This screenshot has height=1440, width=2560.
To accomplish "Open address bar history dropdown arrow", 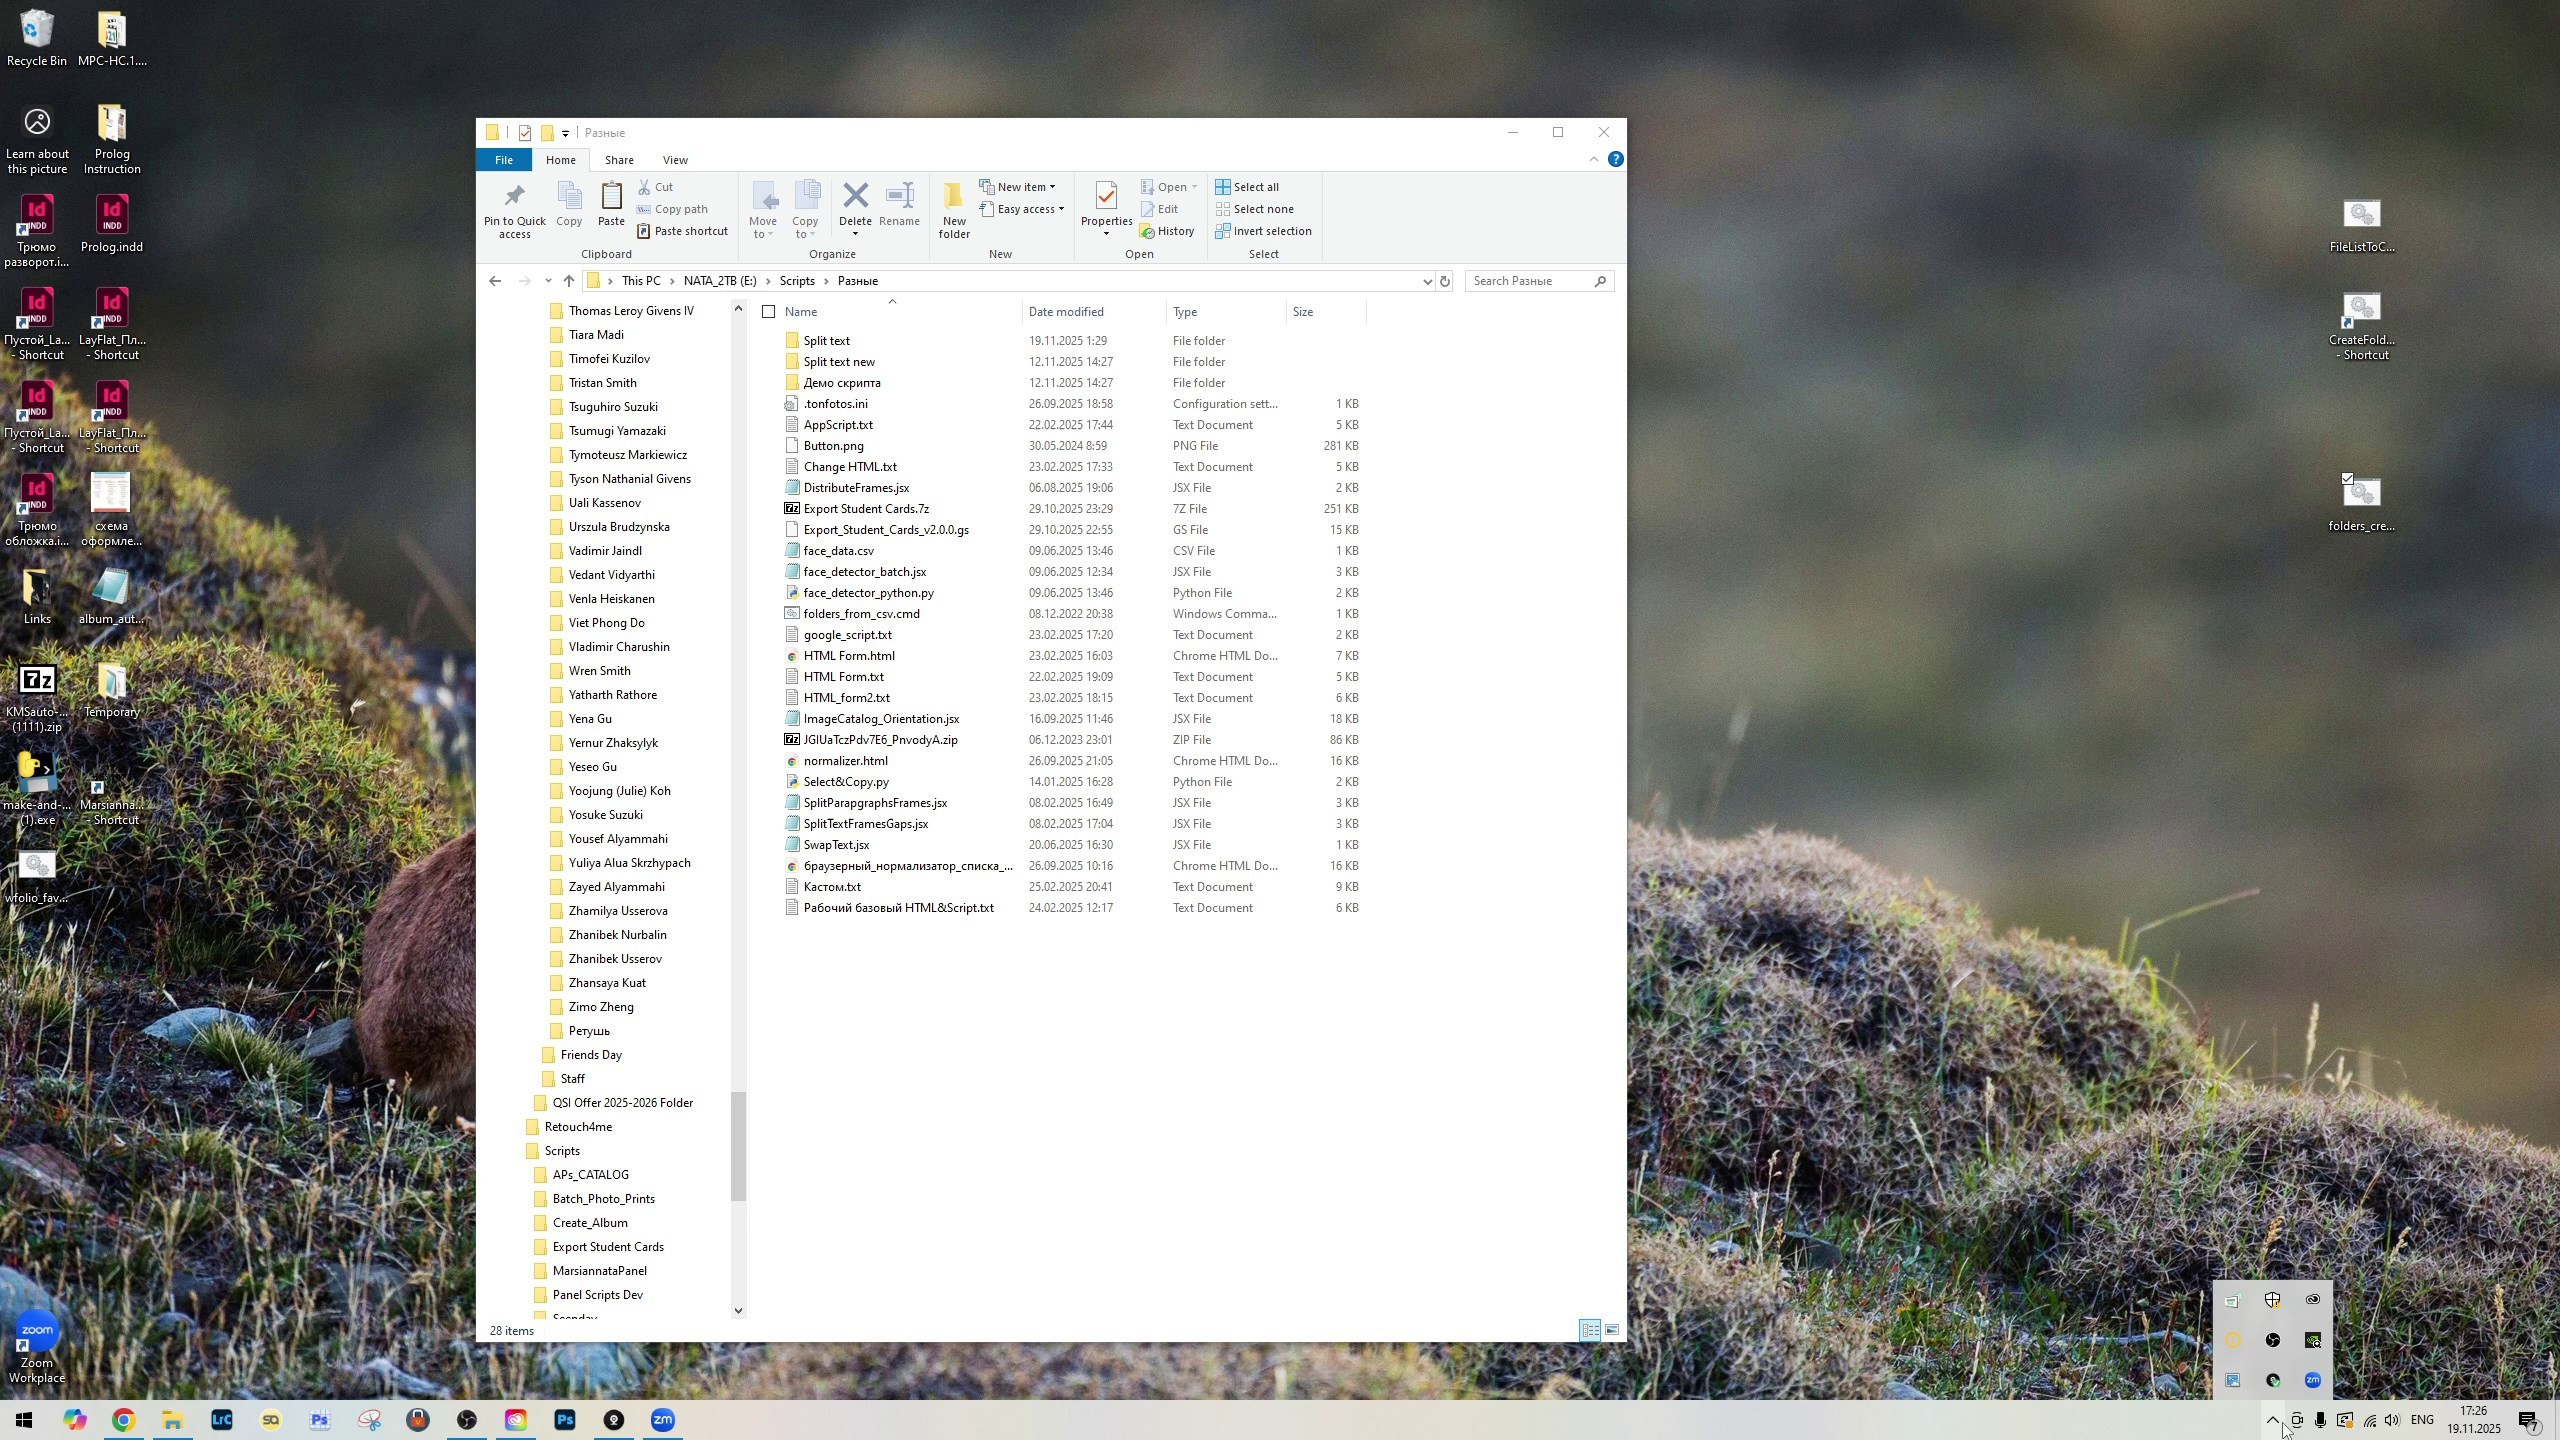I will (1427, 281).
